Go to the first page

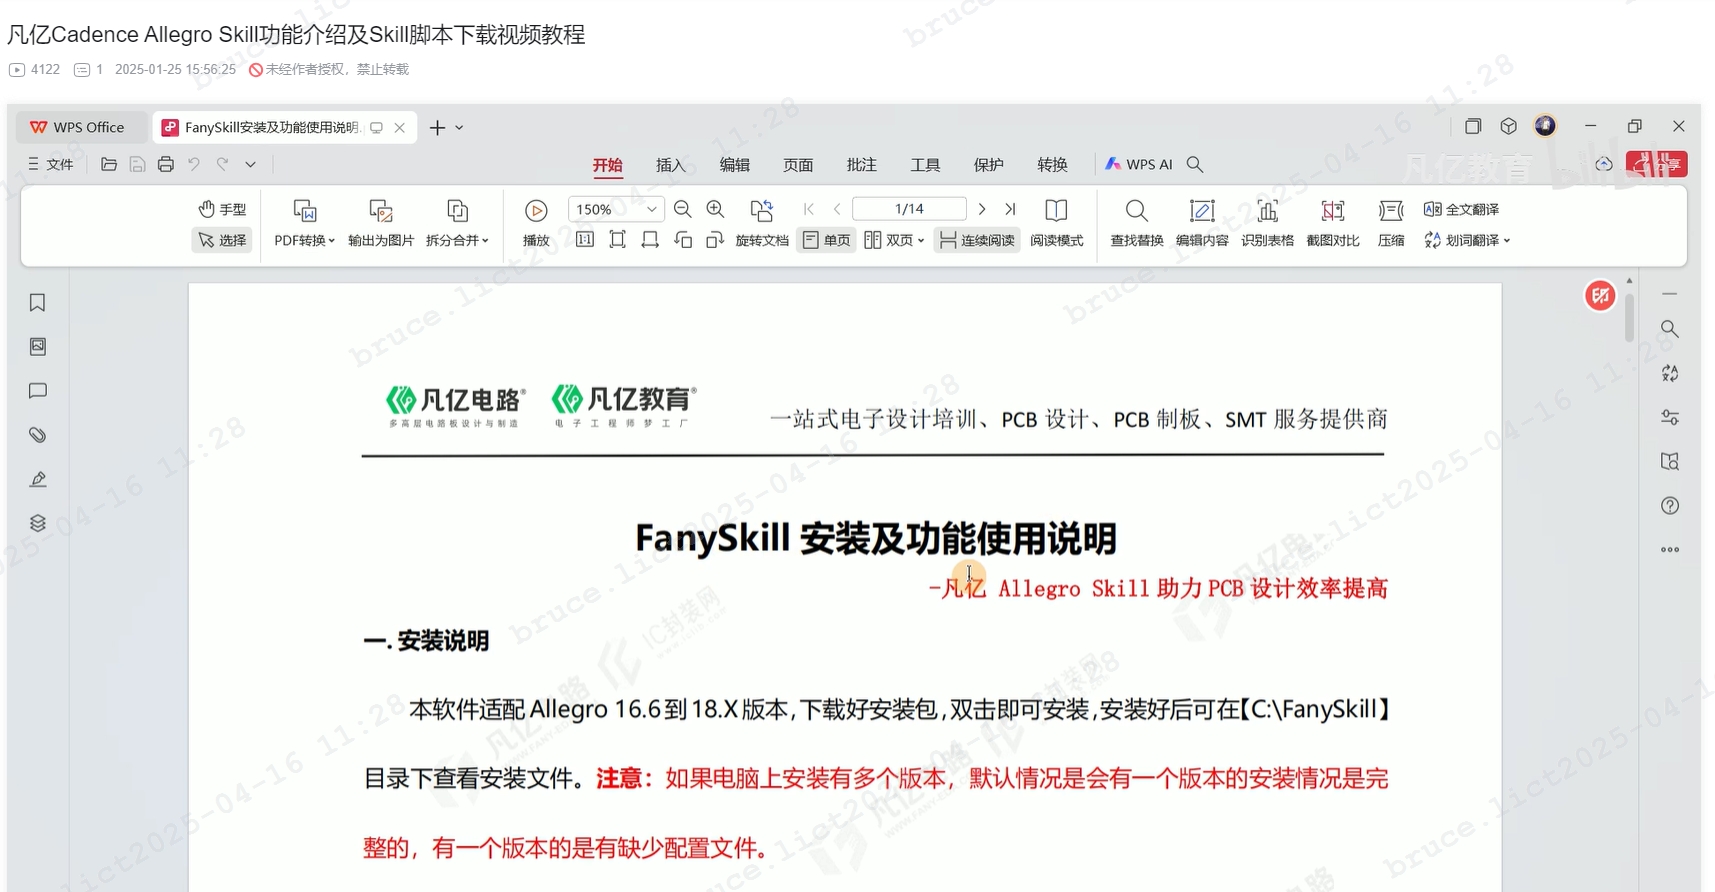[808, 209]
